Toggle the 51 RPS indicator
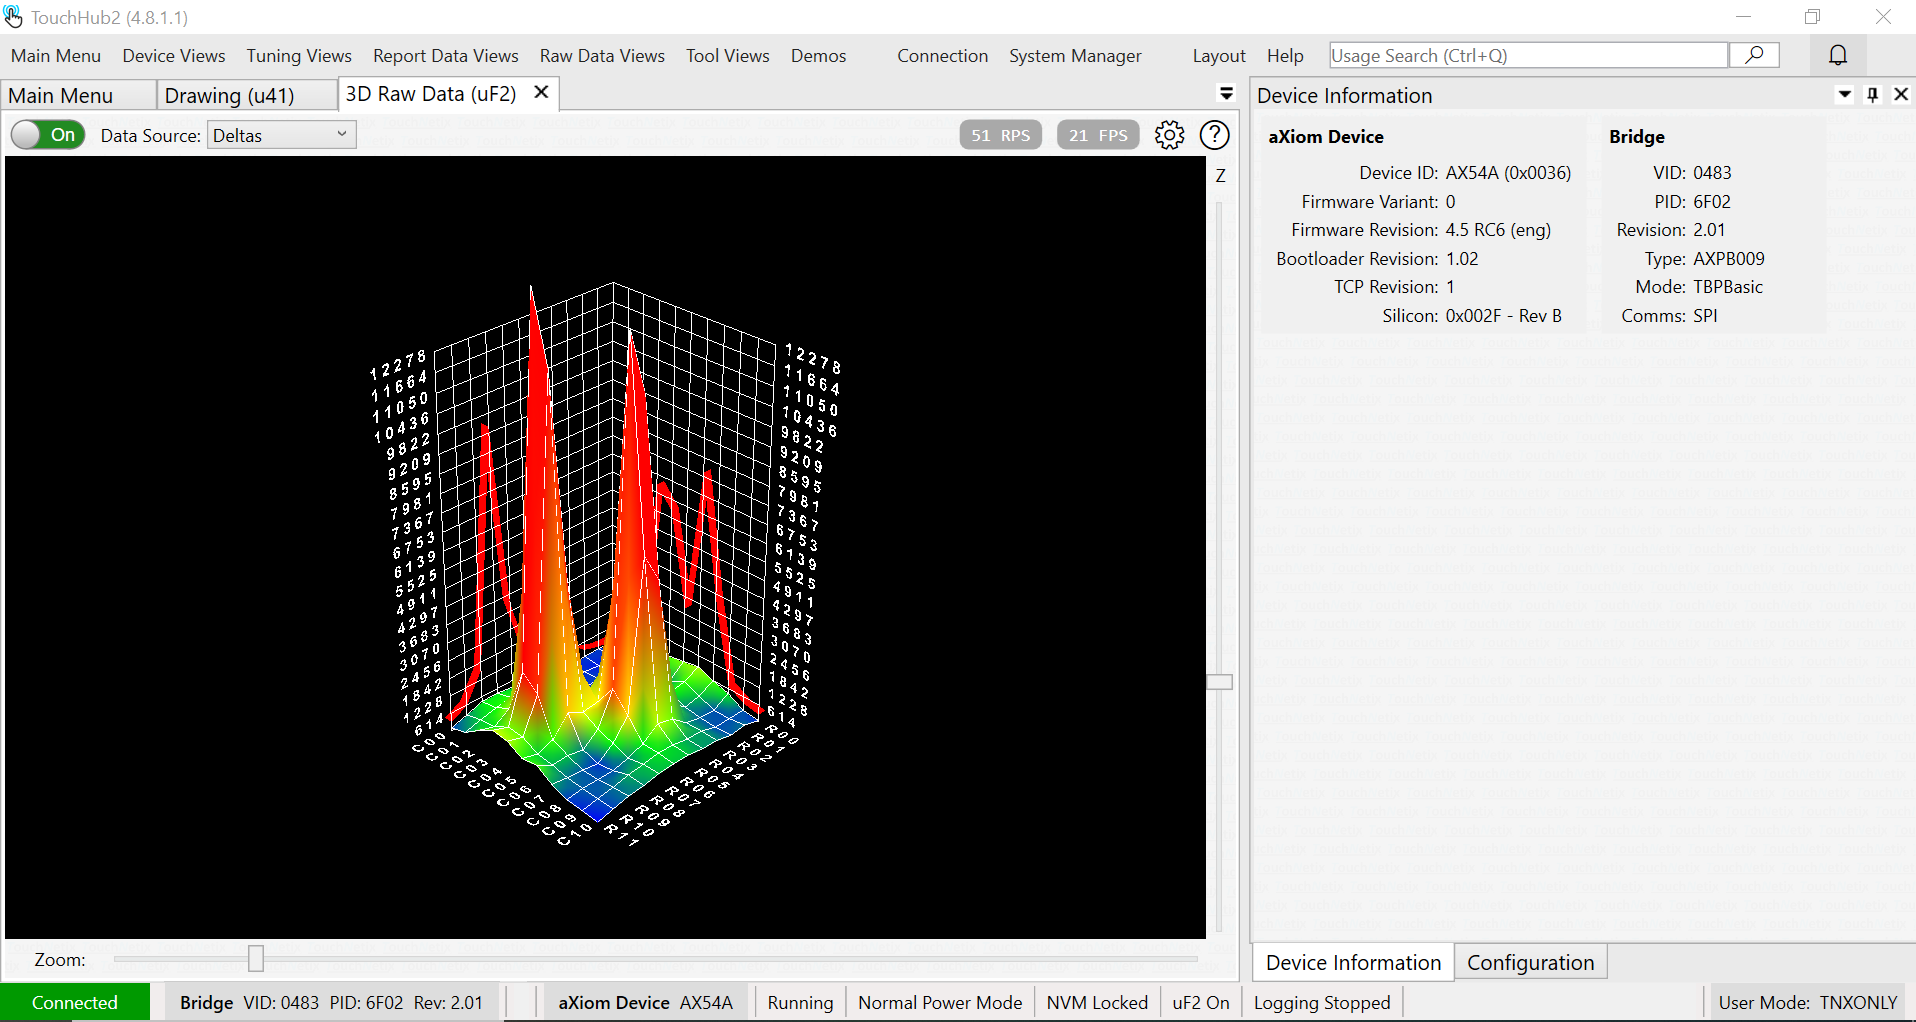This screenshot has width=1916, height=1022. click(1000, 135)
